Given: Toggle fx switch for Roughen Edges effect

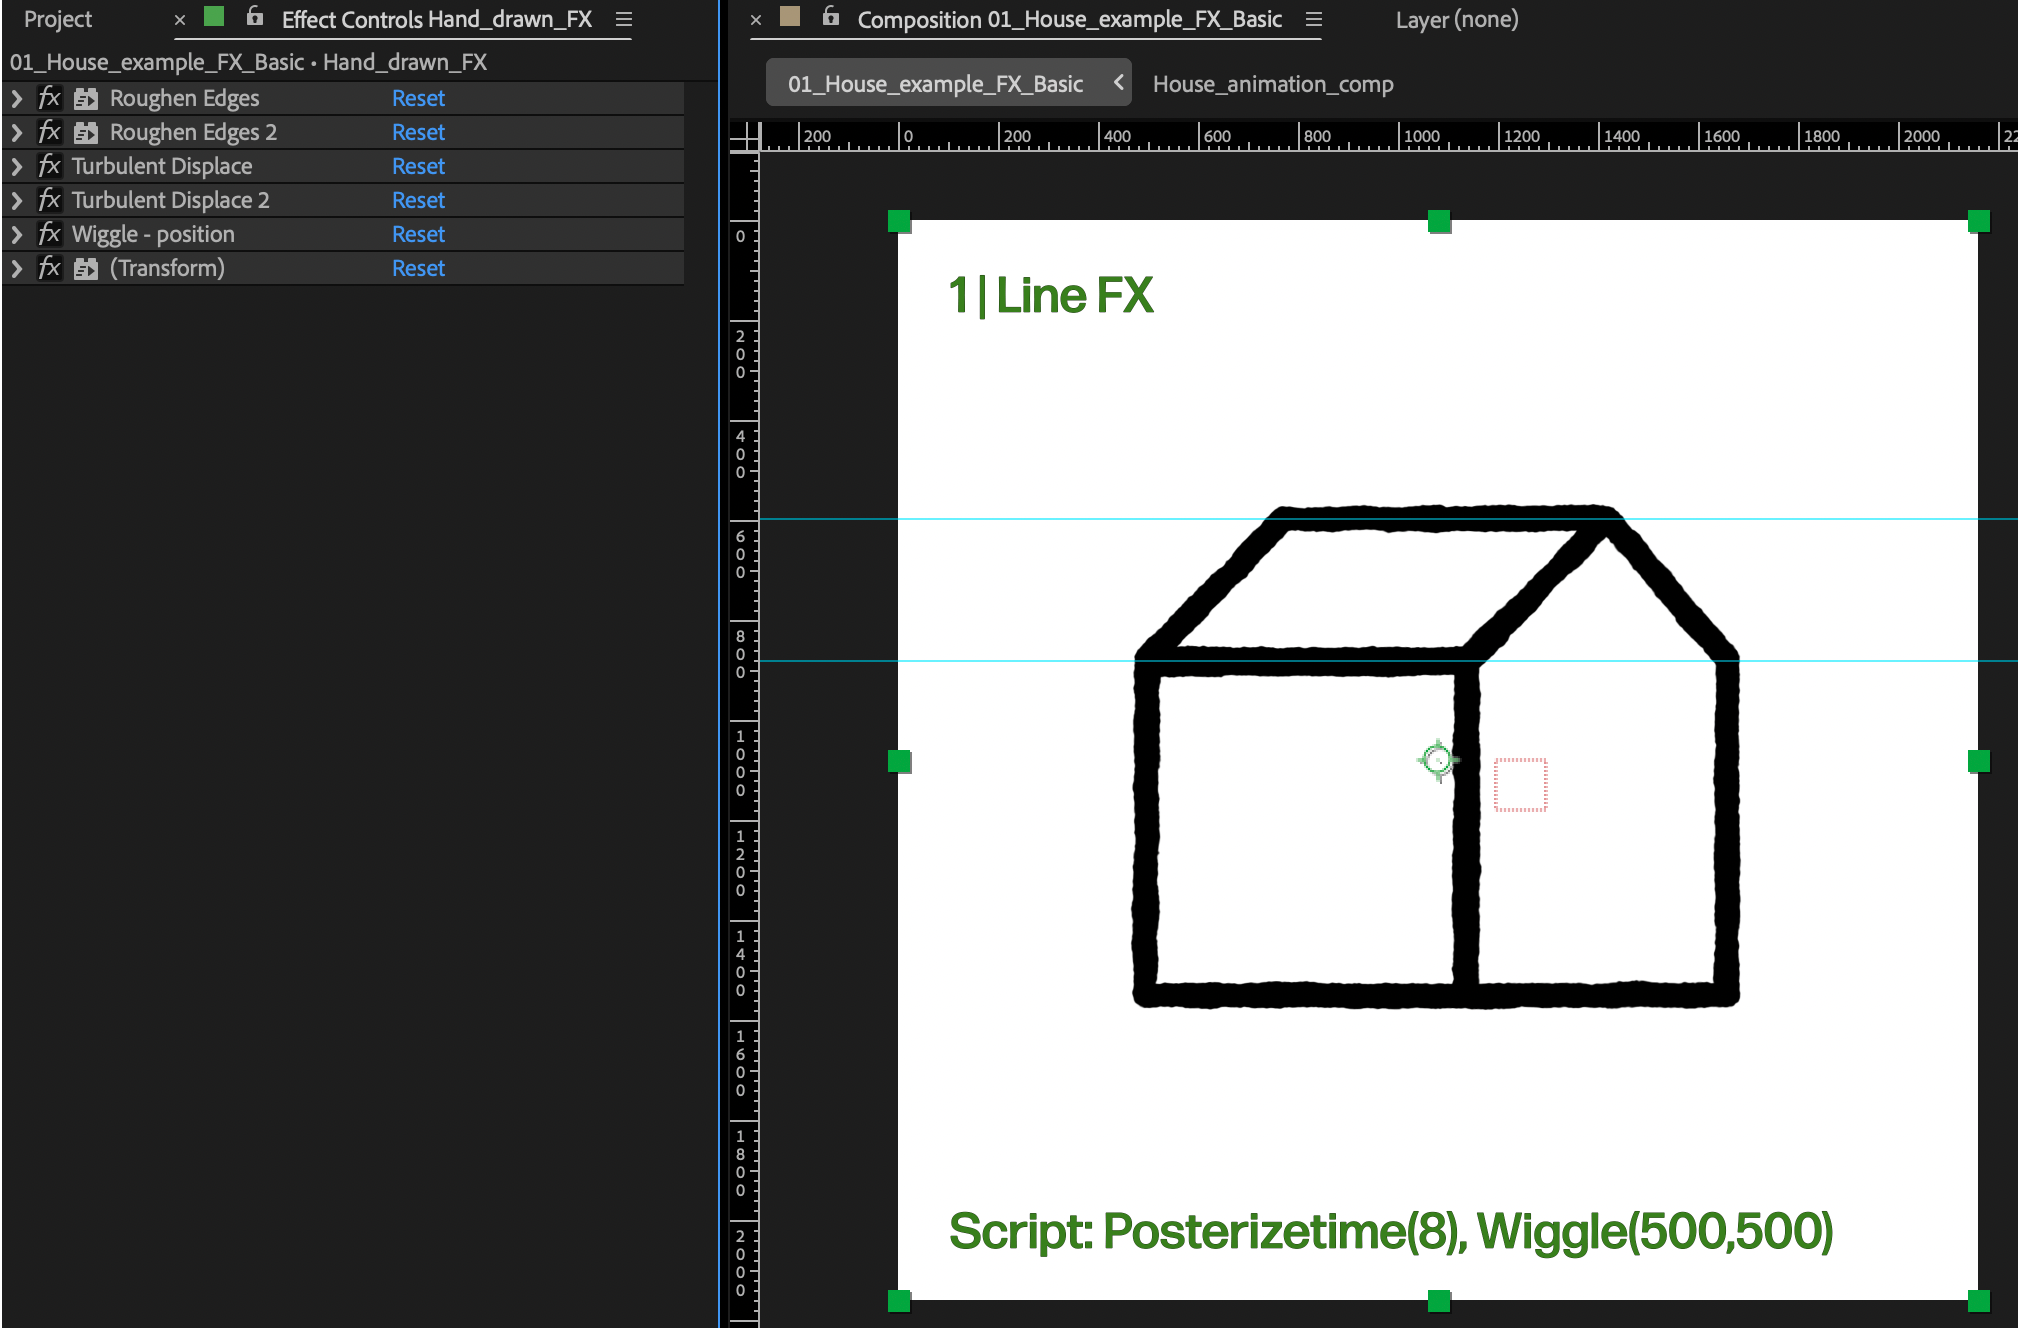Looking at the screenshot, I should click(49, 98).
